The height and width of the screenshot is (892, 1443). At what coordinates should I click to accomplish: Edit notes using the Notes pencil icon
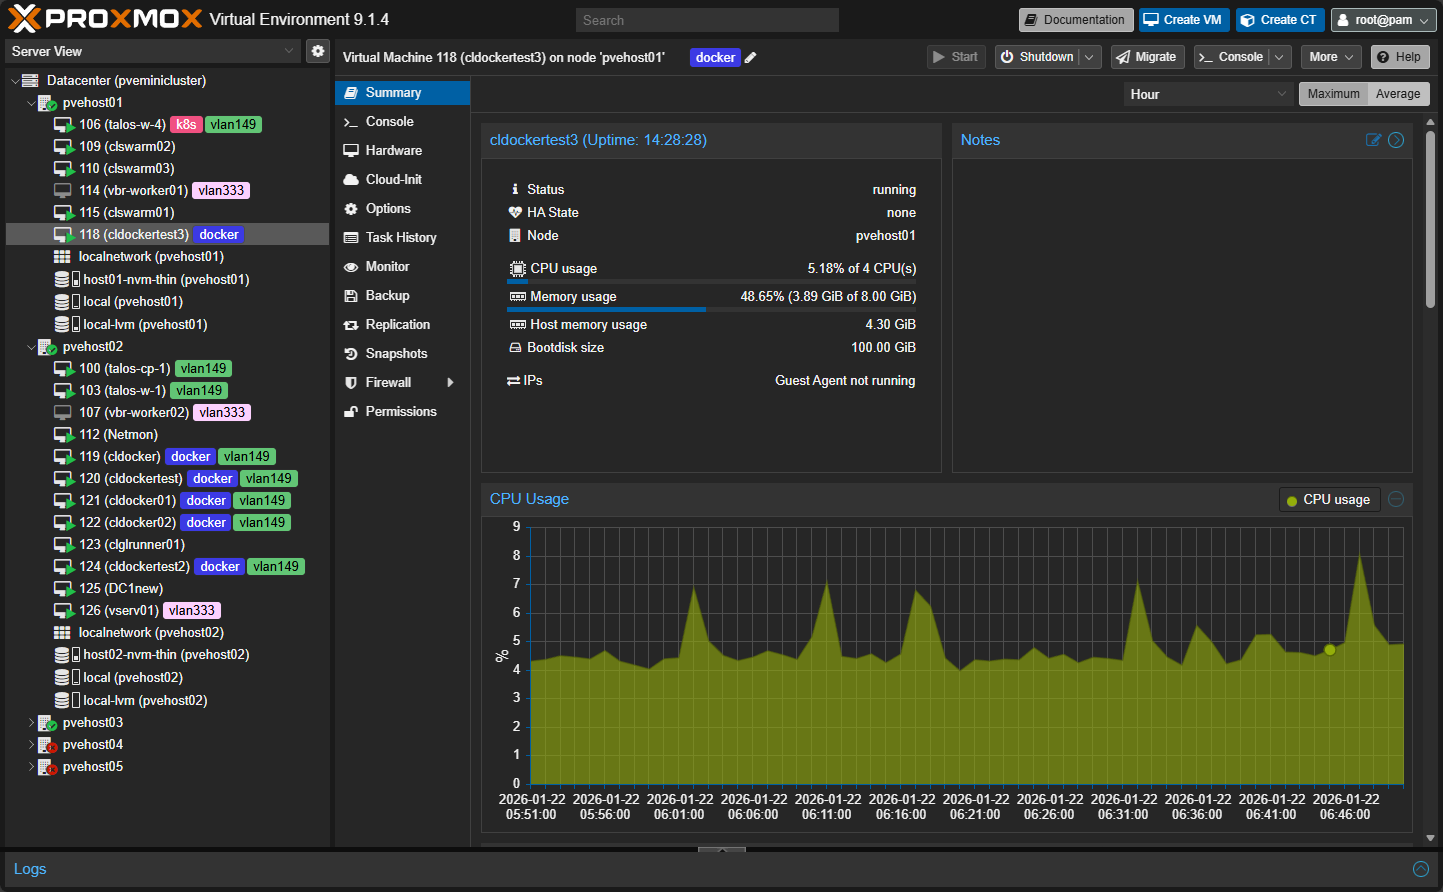coord(1373,140)
